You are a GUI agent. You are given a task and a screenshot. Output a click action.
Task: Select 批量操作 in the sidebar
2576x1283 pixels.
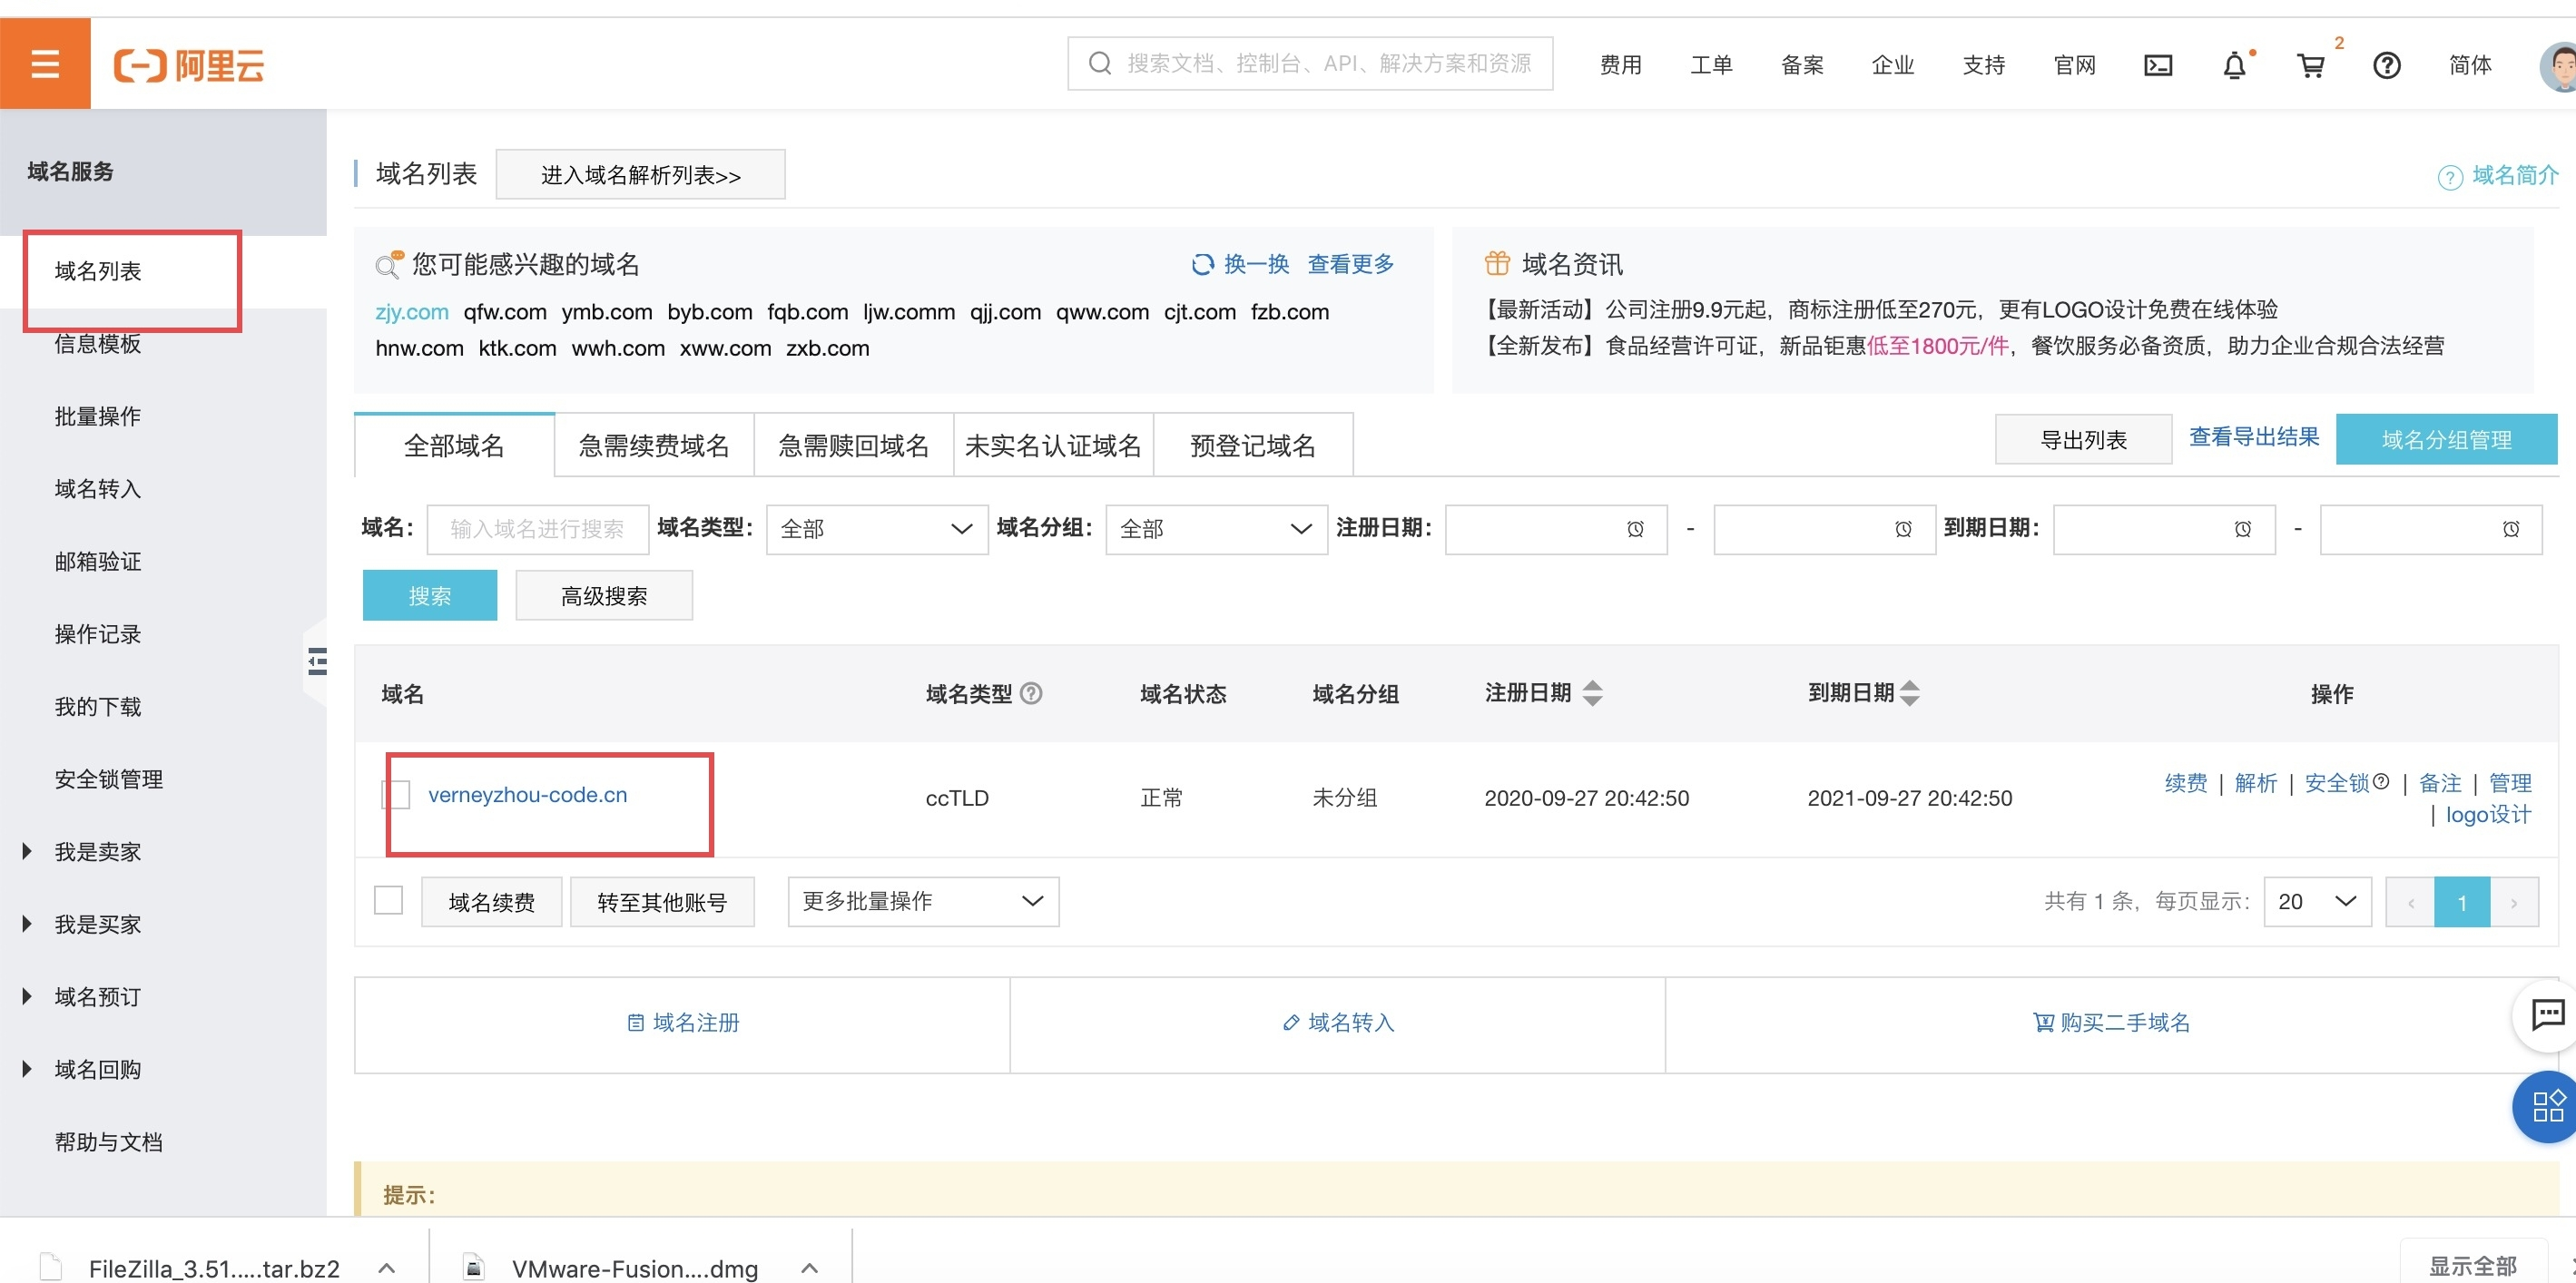pos(98,416)
